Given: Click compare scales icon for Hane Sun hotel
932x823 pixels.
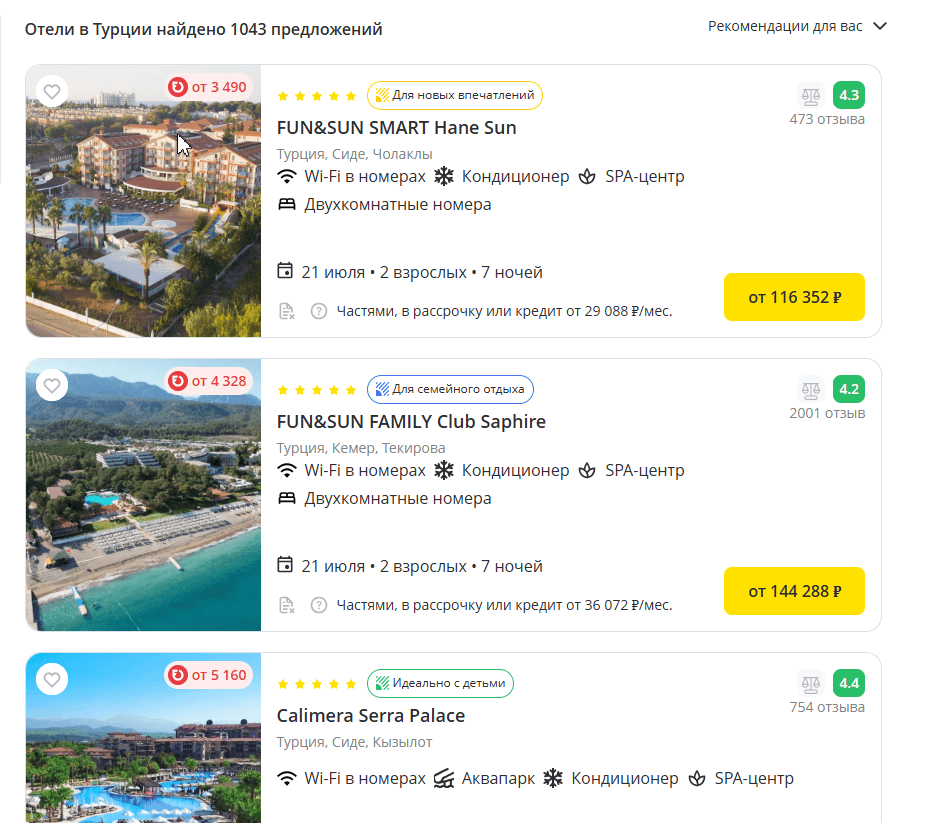Looking at the screenshot, I should pyautogui.click(x=810, y=96).
